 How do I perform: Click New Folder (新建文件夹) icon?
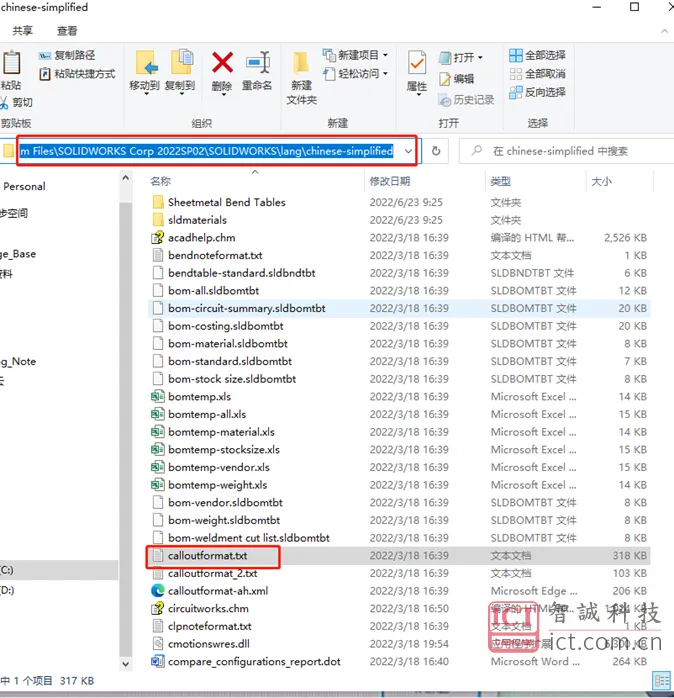click(301, 63)
